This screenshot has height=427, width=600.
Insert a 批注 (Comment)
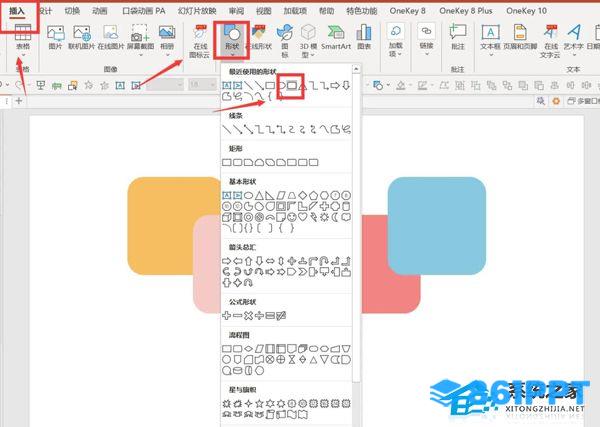click(458, 37)
